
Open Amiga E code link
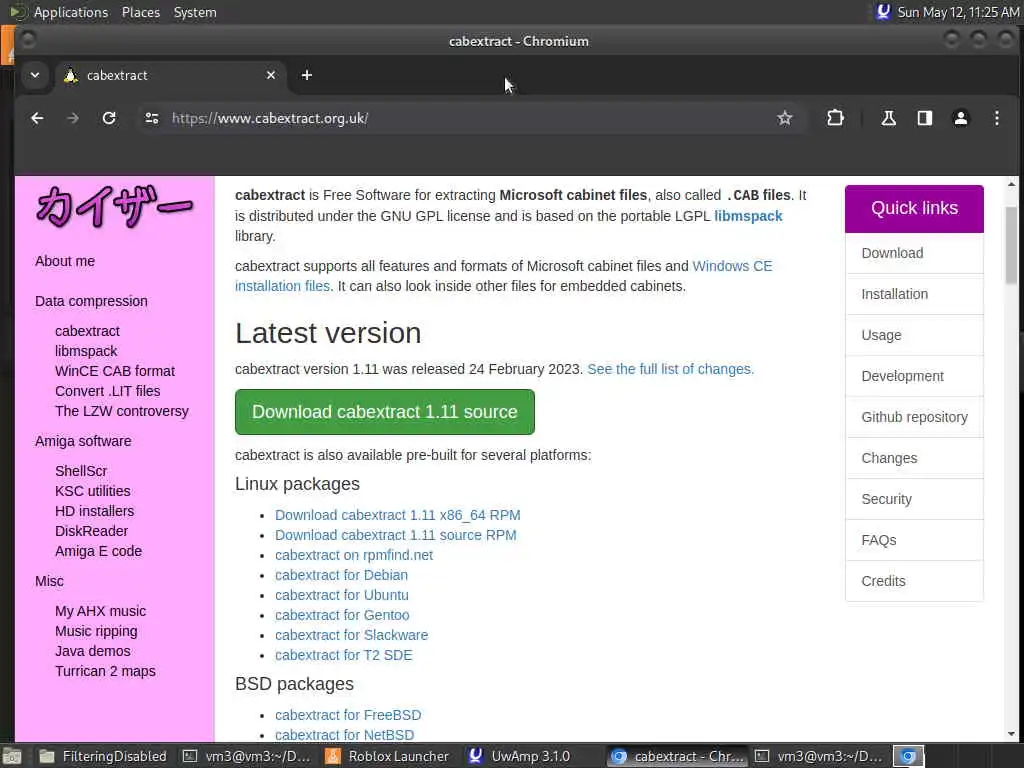99,551
